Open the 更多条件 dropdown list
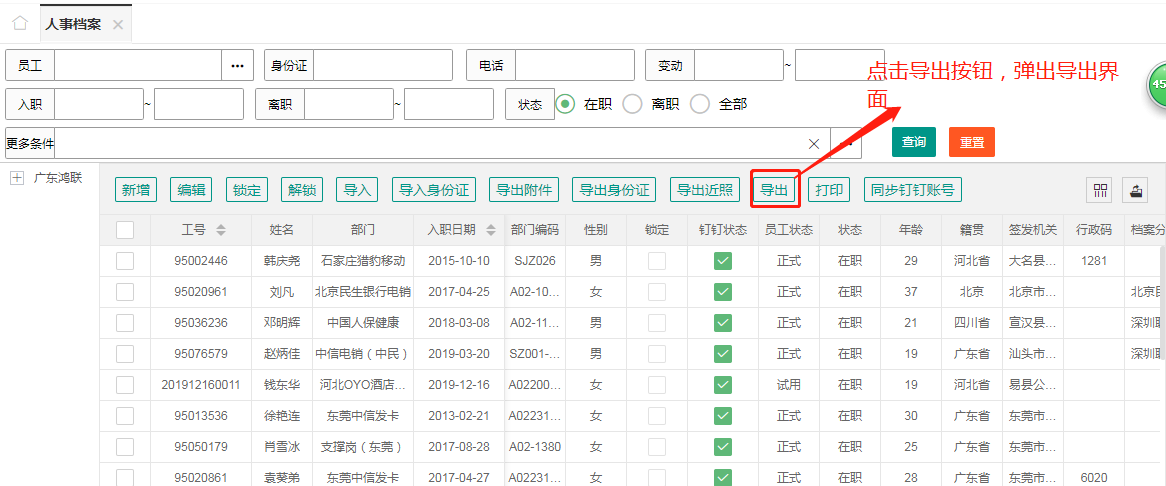Screen dimensions: 1166x486 [x=847, y=143]
